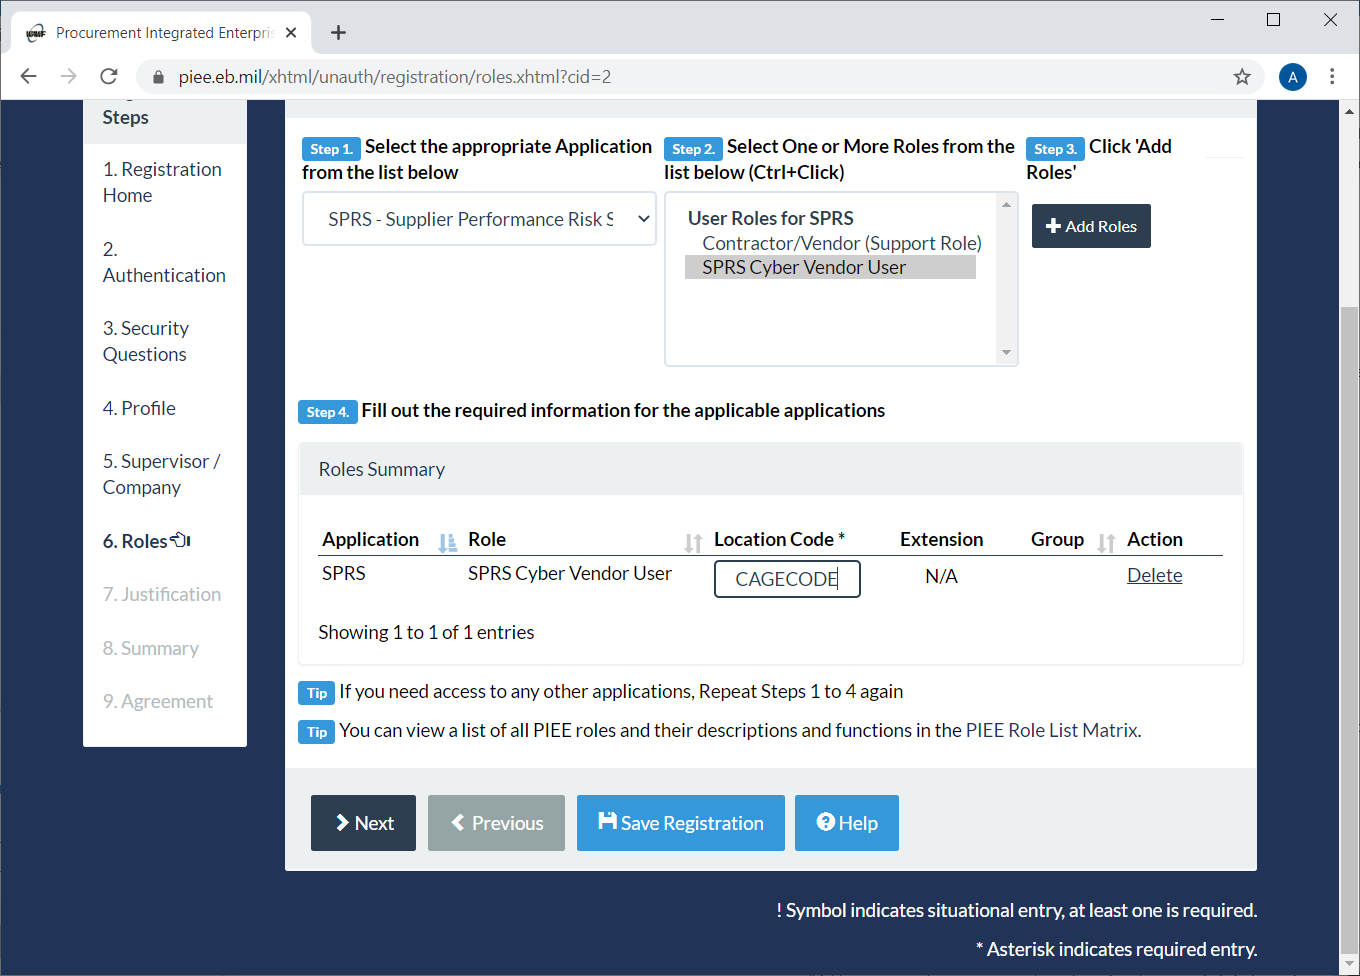Sort the Group column sort arrows
This screenshot has width=1360, height=976.
point(1105,540)
